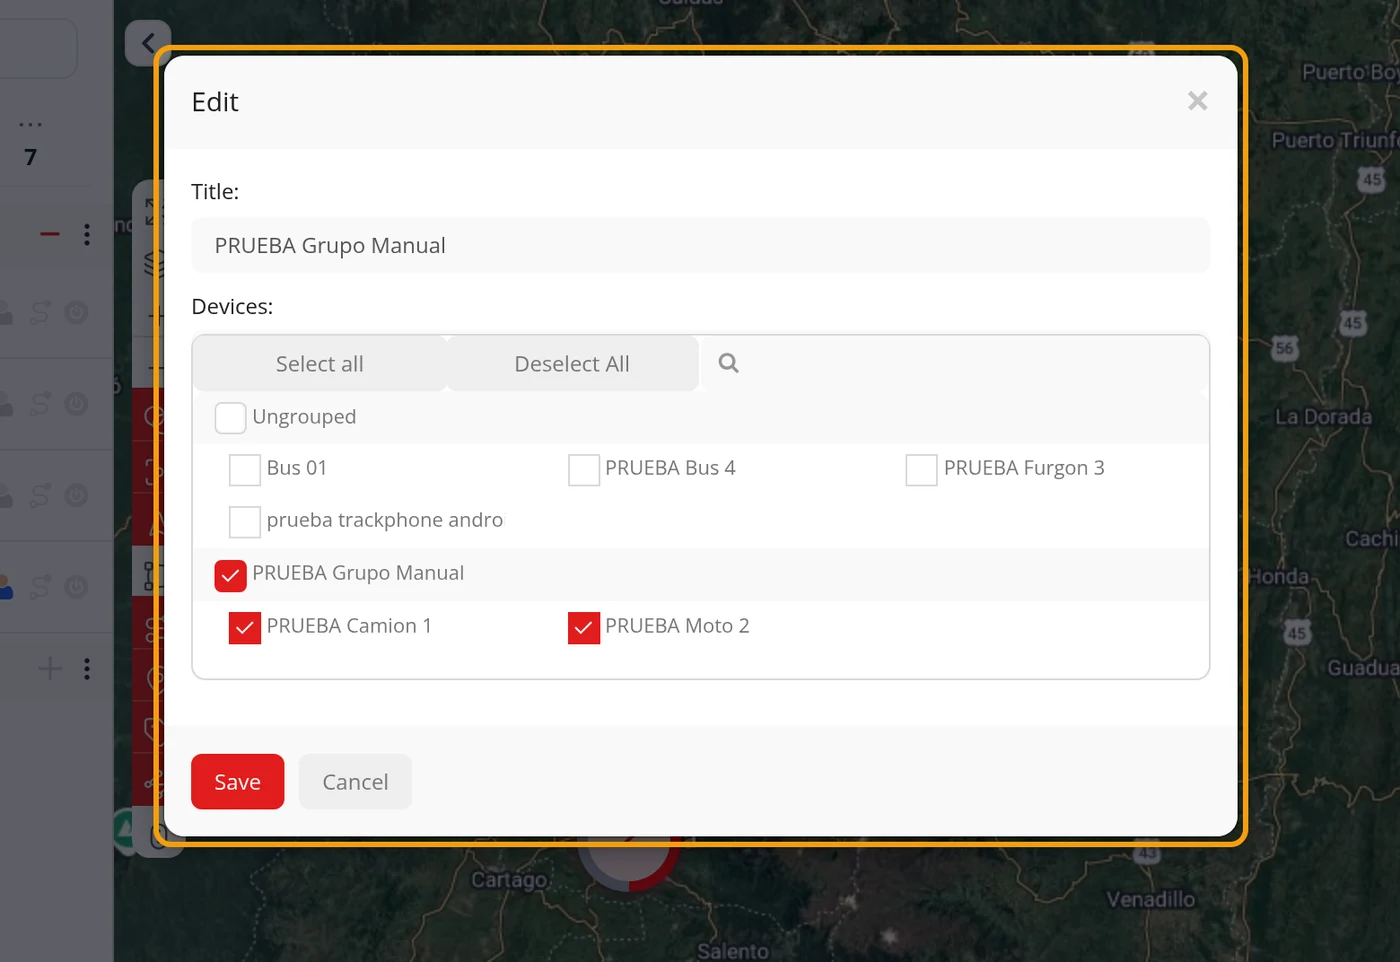Click the "Venadillo" map label

click(1150, 899)
